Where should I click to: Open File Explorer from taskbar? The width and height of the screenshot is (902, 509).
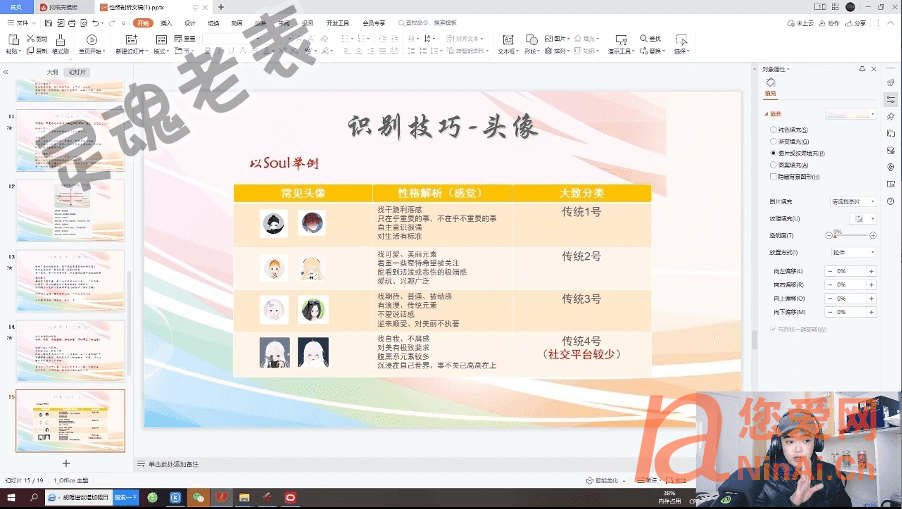(x=244, y=497)
